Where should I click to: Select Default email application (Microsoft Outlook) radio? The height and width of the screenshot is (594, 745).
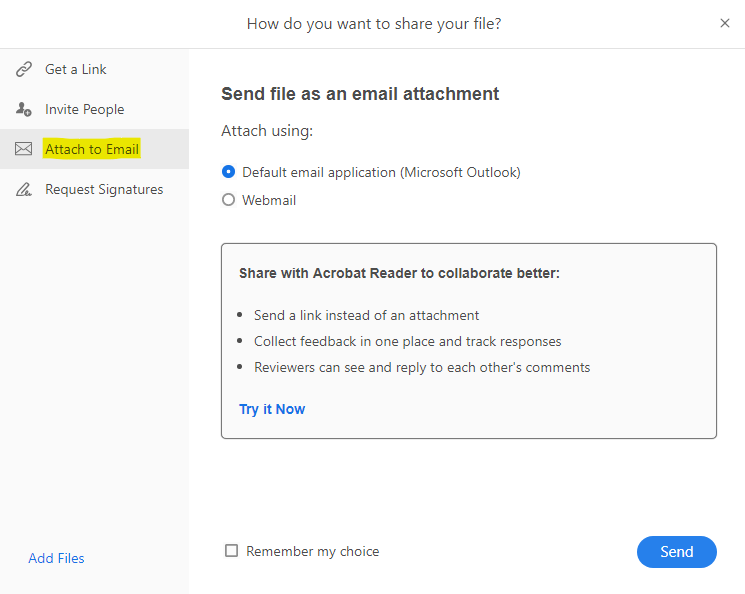coord(229,172)
